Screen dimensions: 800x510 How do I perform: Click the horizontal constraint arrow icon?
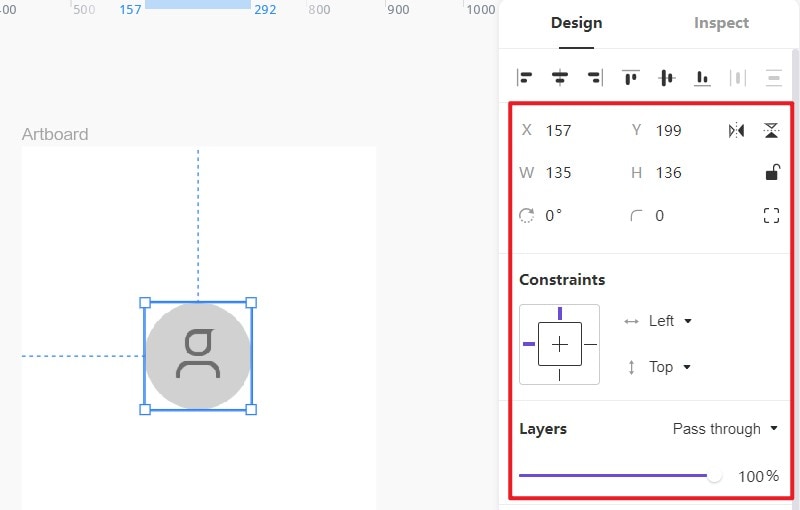[x=631, y=321]
